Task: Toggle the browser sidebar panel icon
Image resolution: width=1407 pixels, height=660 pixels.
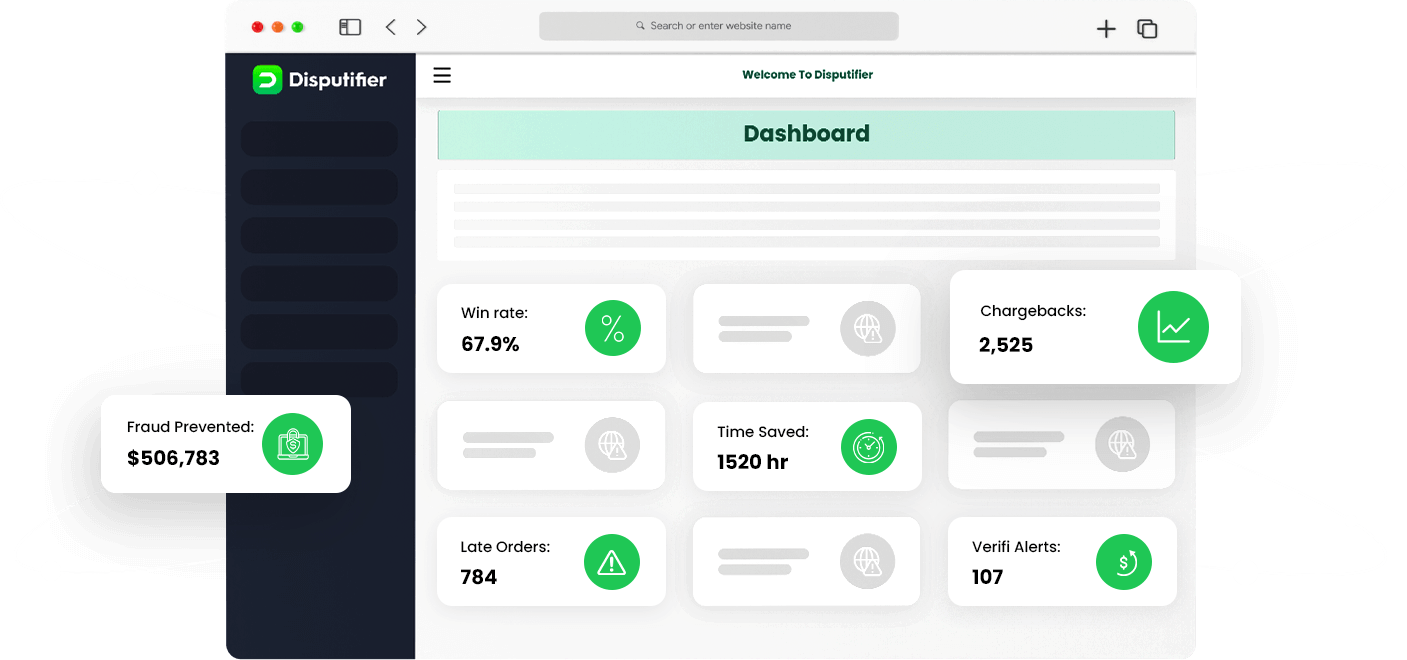Action: pos(349,27)
